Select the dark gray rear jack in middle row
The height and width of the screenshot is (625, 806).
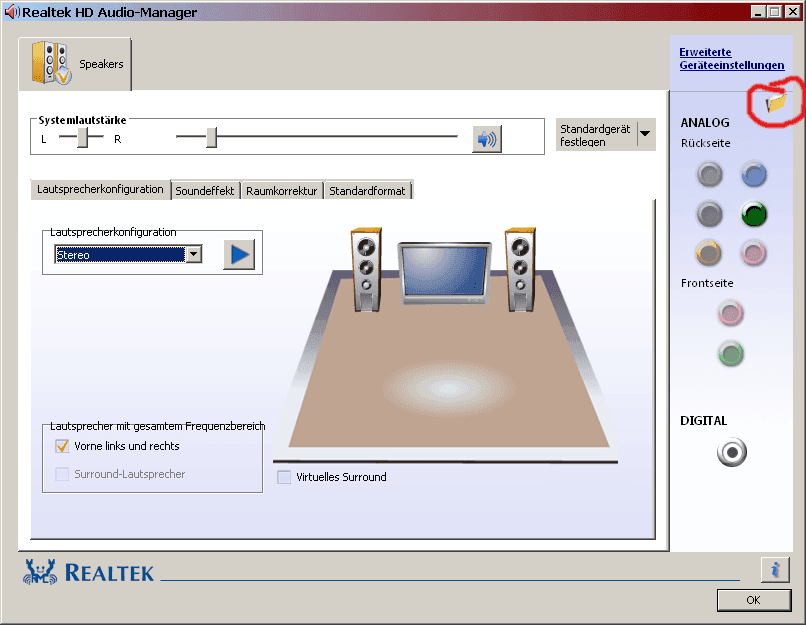click(710, 214)
